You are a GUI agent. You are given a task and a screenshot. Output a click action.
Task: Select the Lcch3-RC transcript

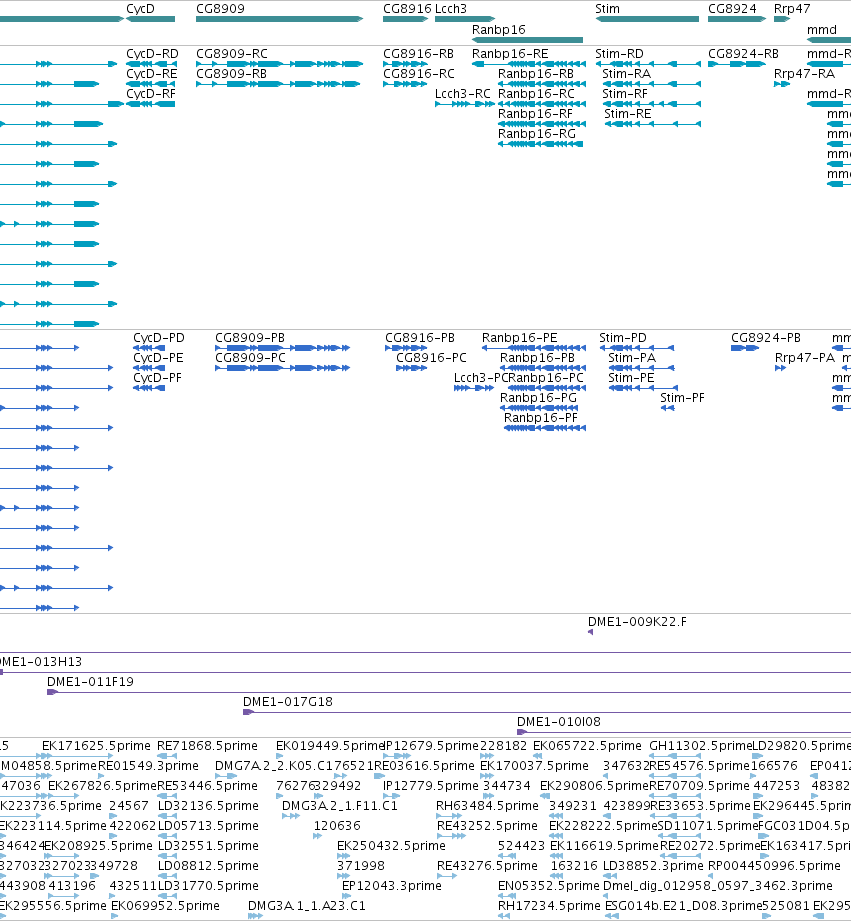coord(465,104)
